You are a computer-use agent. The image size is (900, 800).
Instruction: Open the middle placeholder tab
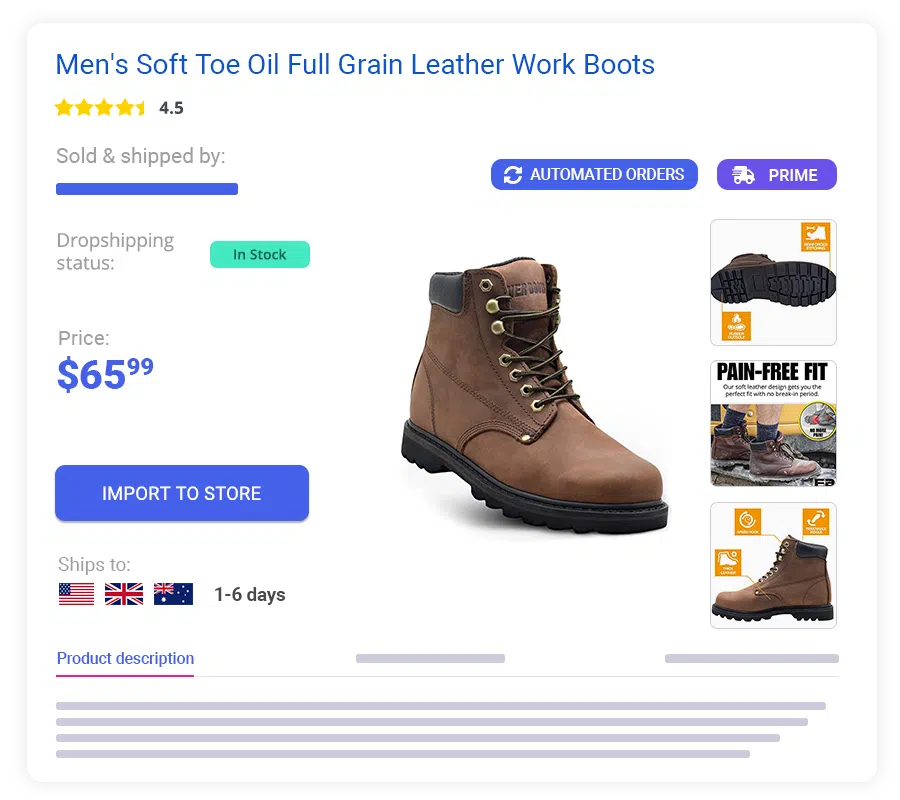[430, 658]
